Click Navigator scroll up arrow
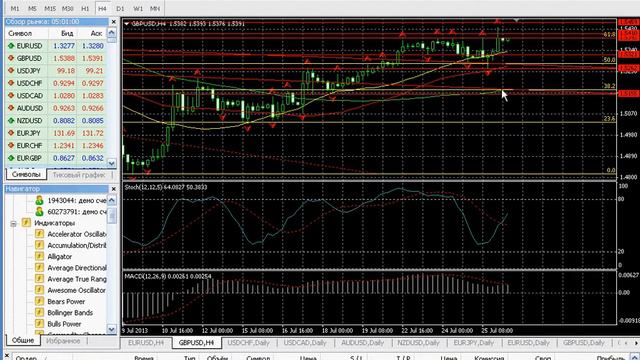This screenshot has width=640, height=360. pyautogui.click(x=111, y=200)
